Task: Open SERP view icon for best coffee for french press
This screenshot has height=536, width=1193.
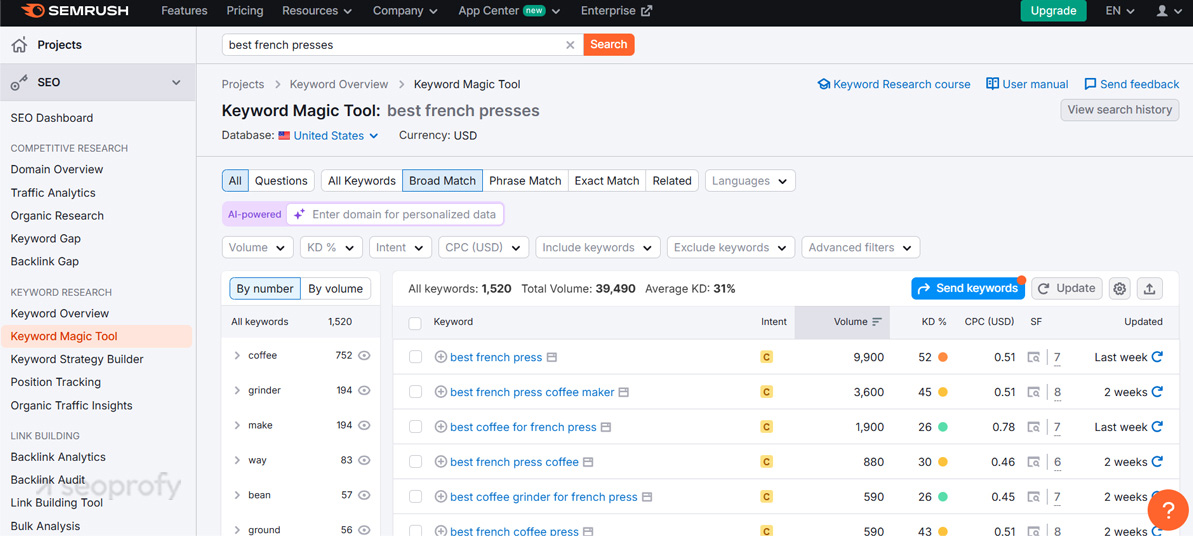Action: pyautogui.click(x=1033, y=427)
